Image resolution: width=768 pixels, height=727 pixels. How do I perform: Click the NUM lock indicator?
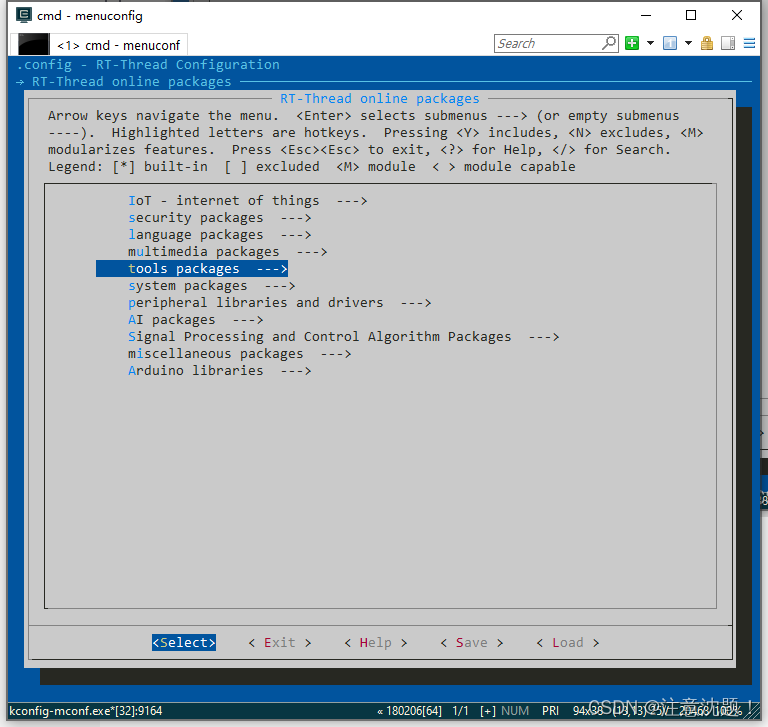click(515, 711)
